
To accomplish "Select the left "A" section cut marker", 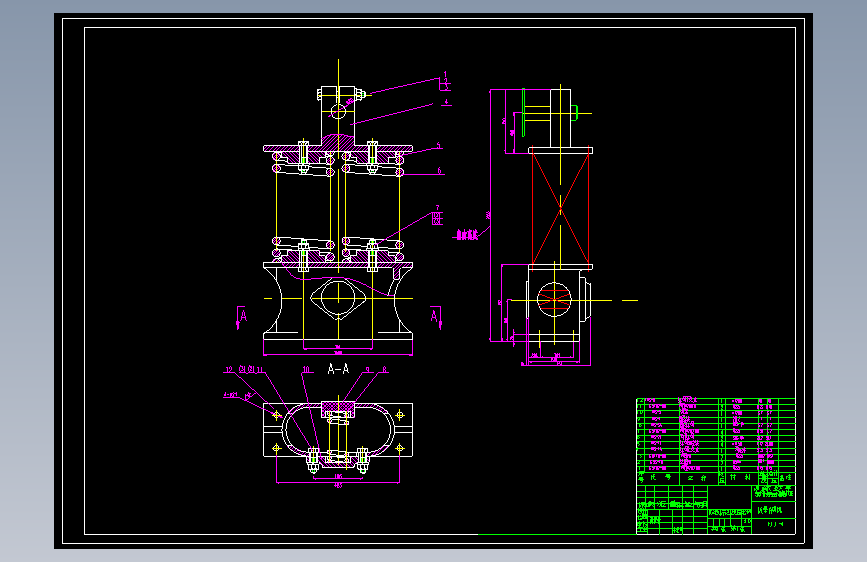I will [x=243, y=316].
